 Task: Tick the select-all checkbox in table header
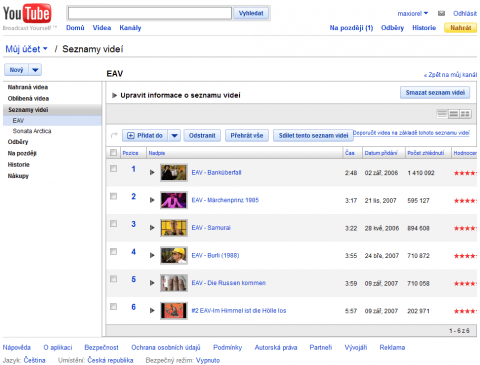(113, 153)
